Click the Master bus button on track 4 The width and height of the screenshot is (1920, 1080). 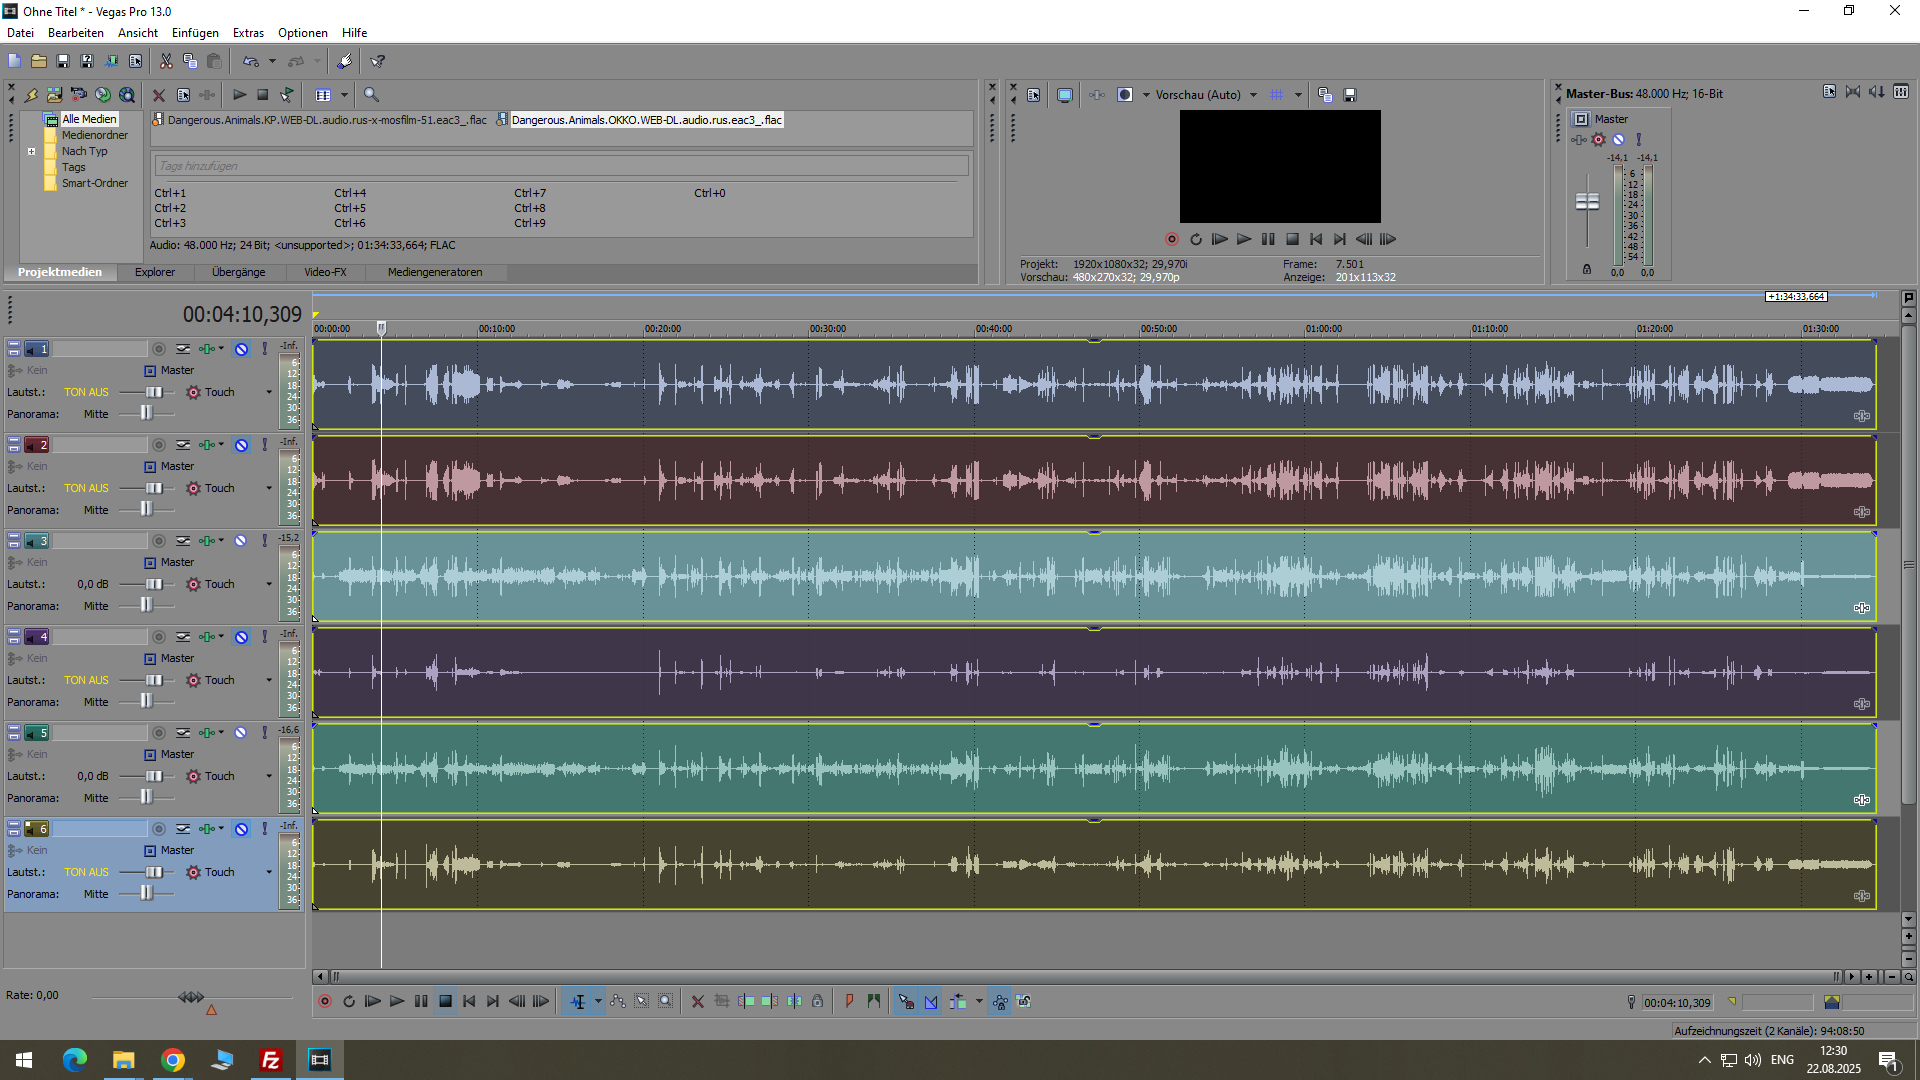(150, 659)
